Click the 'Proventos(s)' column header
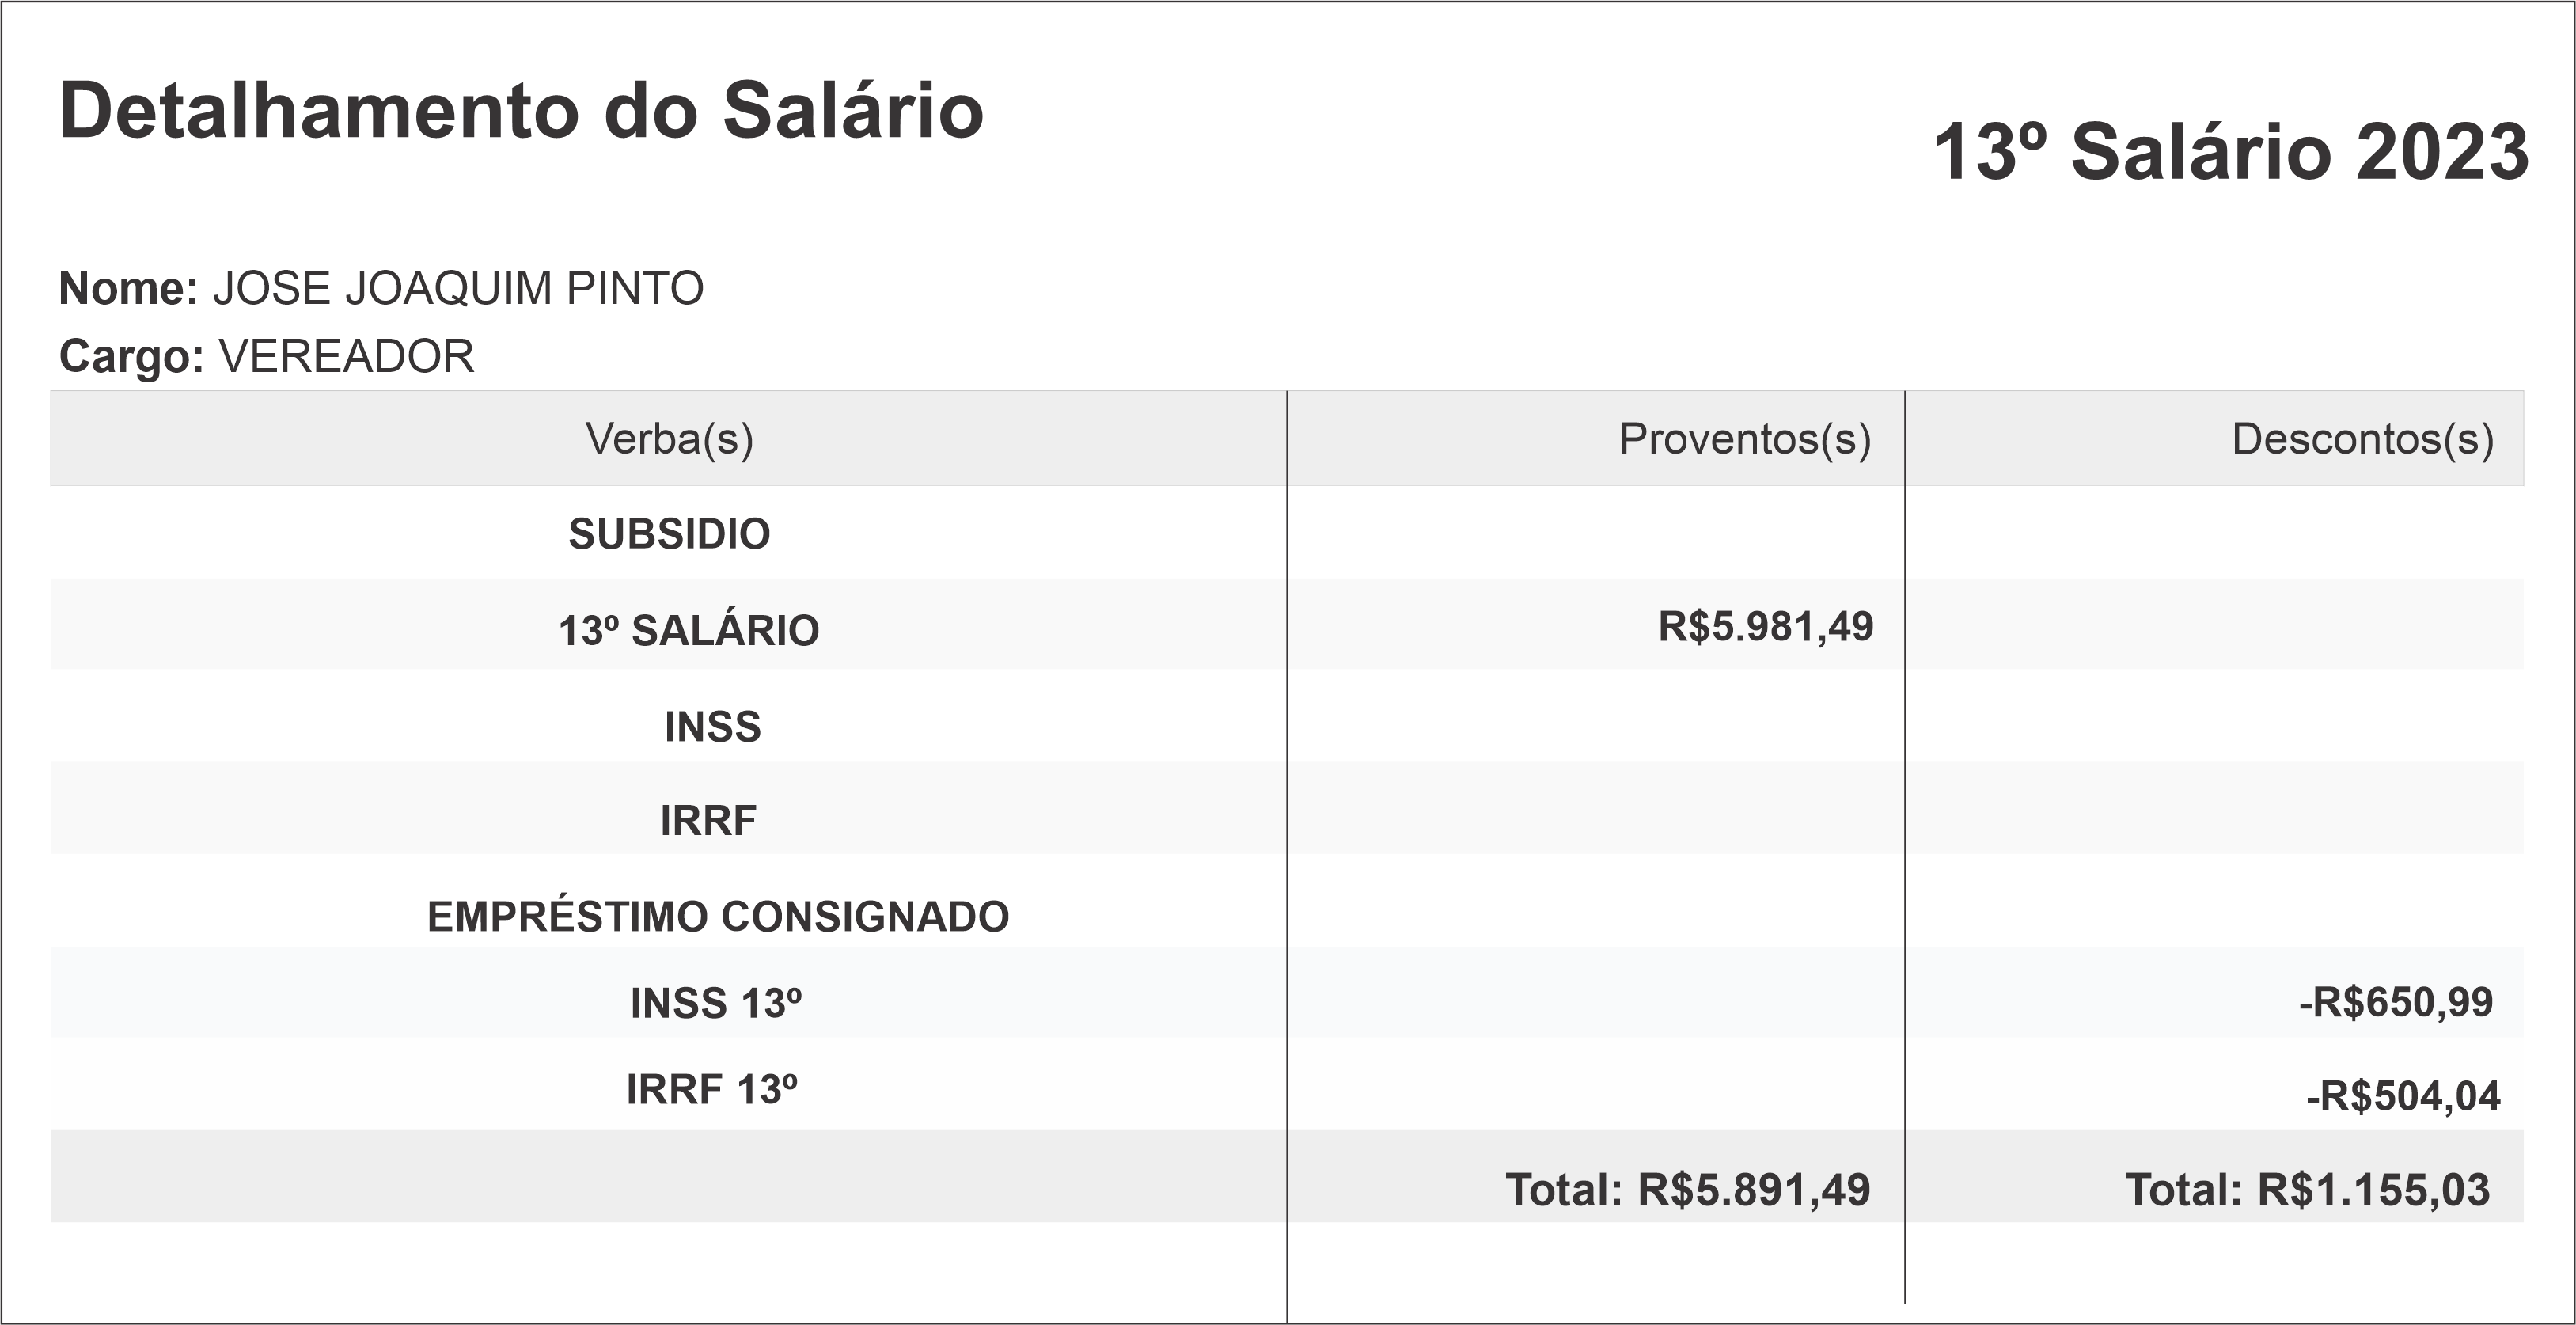 (1744, 439)
